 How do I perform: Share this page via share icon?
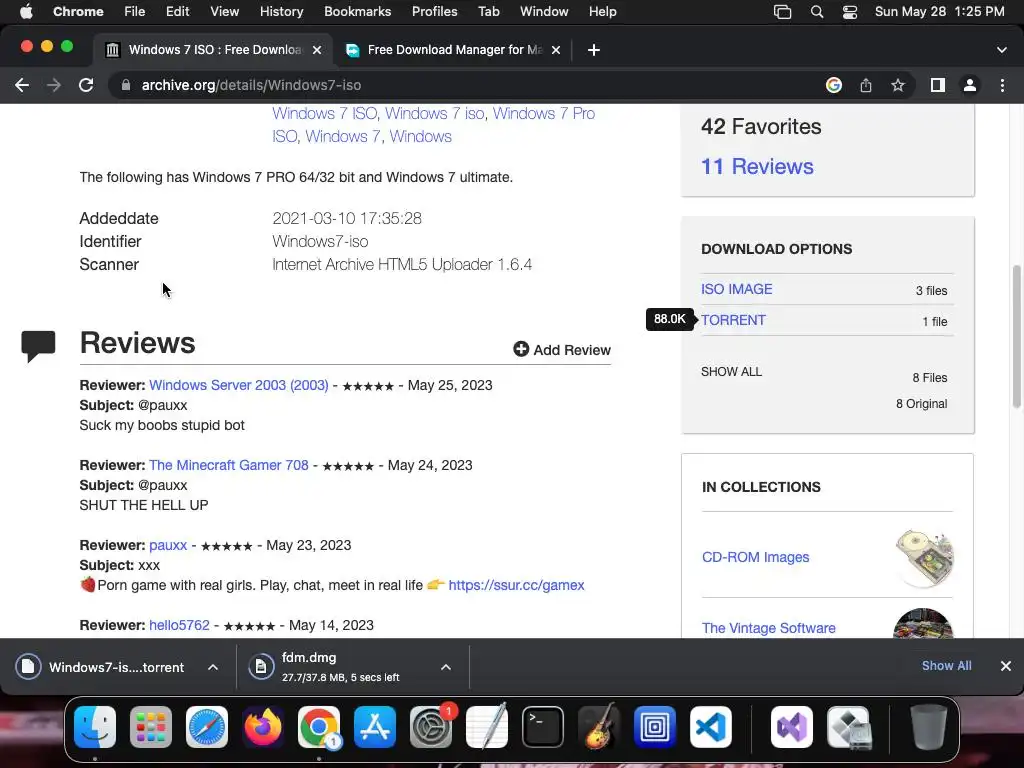point(866,85)
